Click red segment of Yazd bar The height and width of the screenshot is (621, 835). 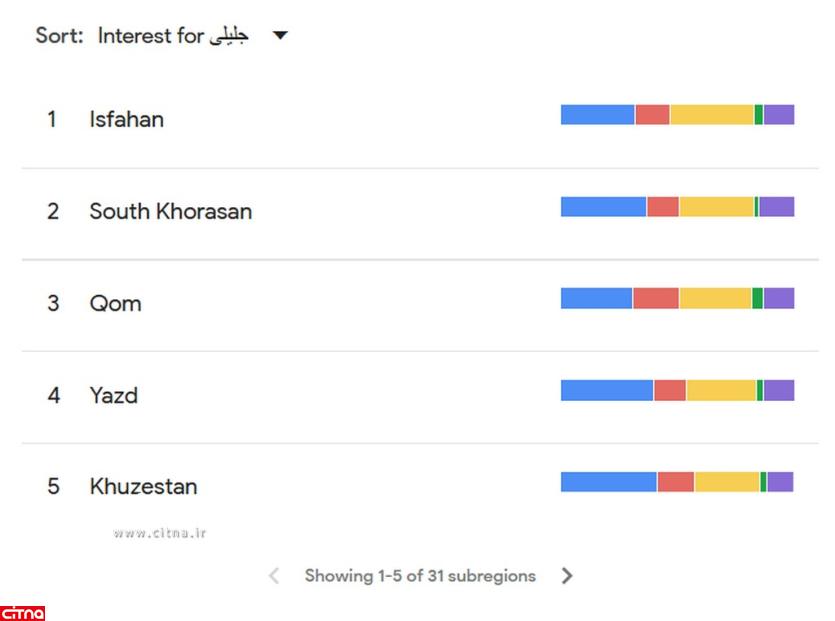(x=670, y=390)
